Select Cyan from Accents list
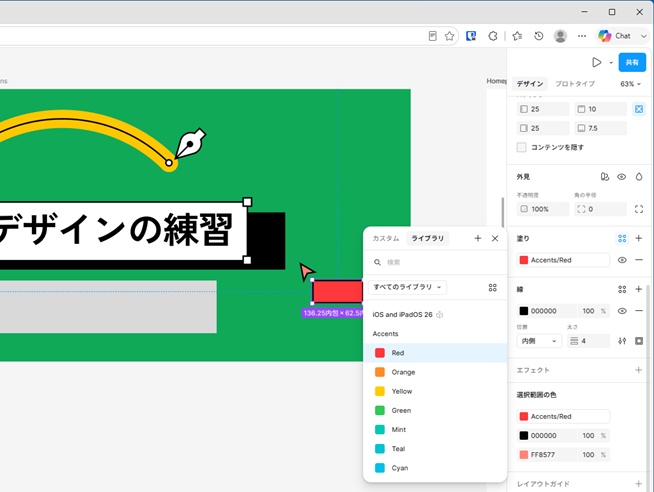 (435, 468)
